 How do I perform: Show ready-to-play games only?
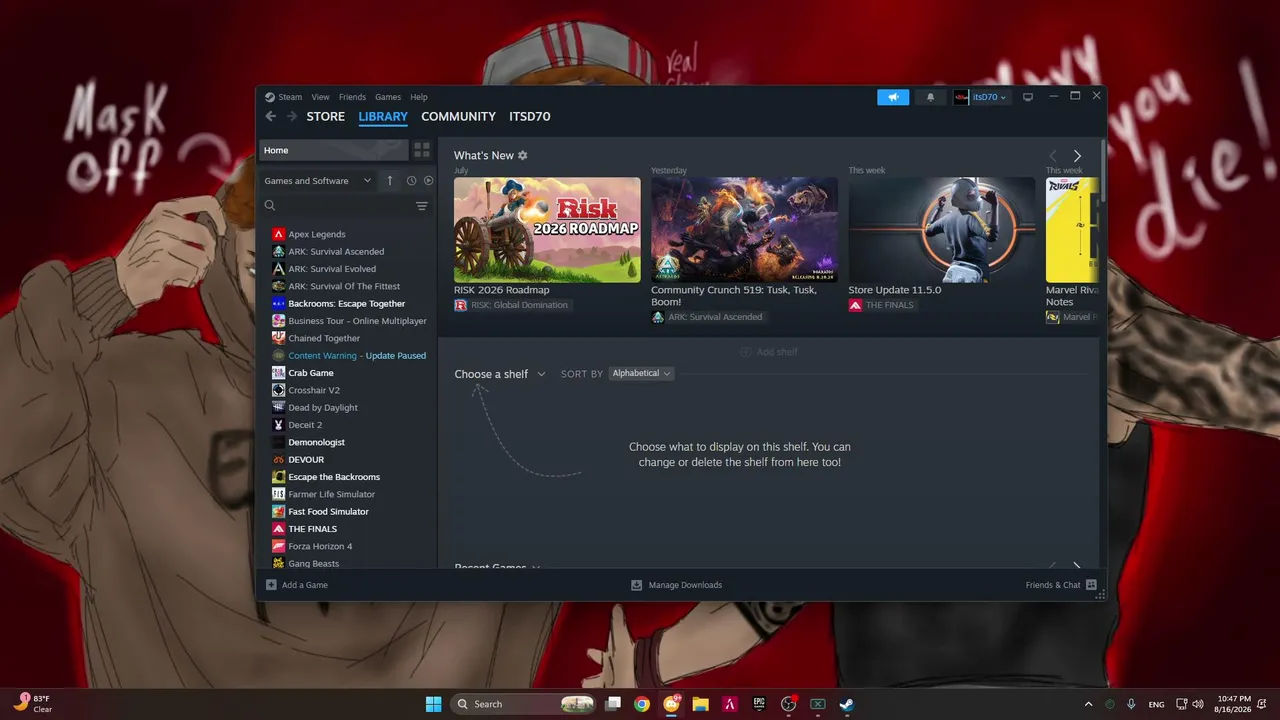tap(429, 181)
